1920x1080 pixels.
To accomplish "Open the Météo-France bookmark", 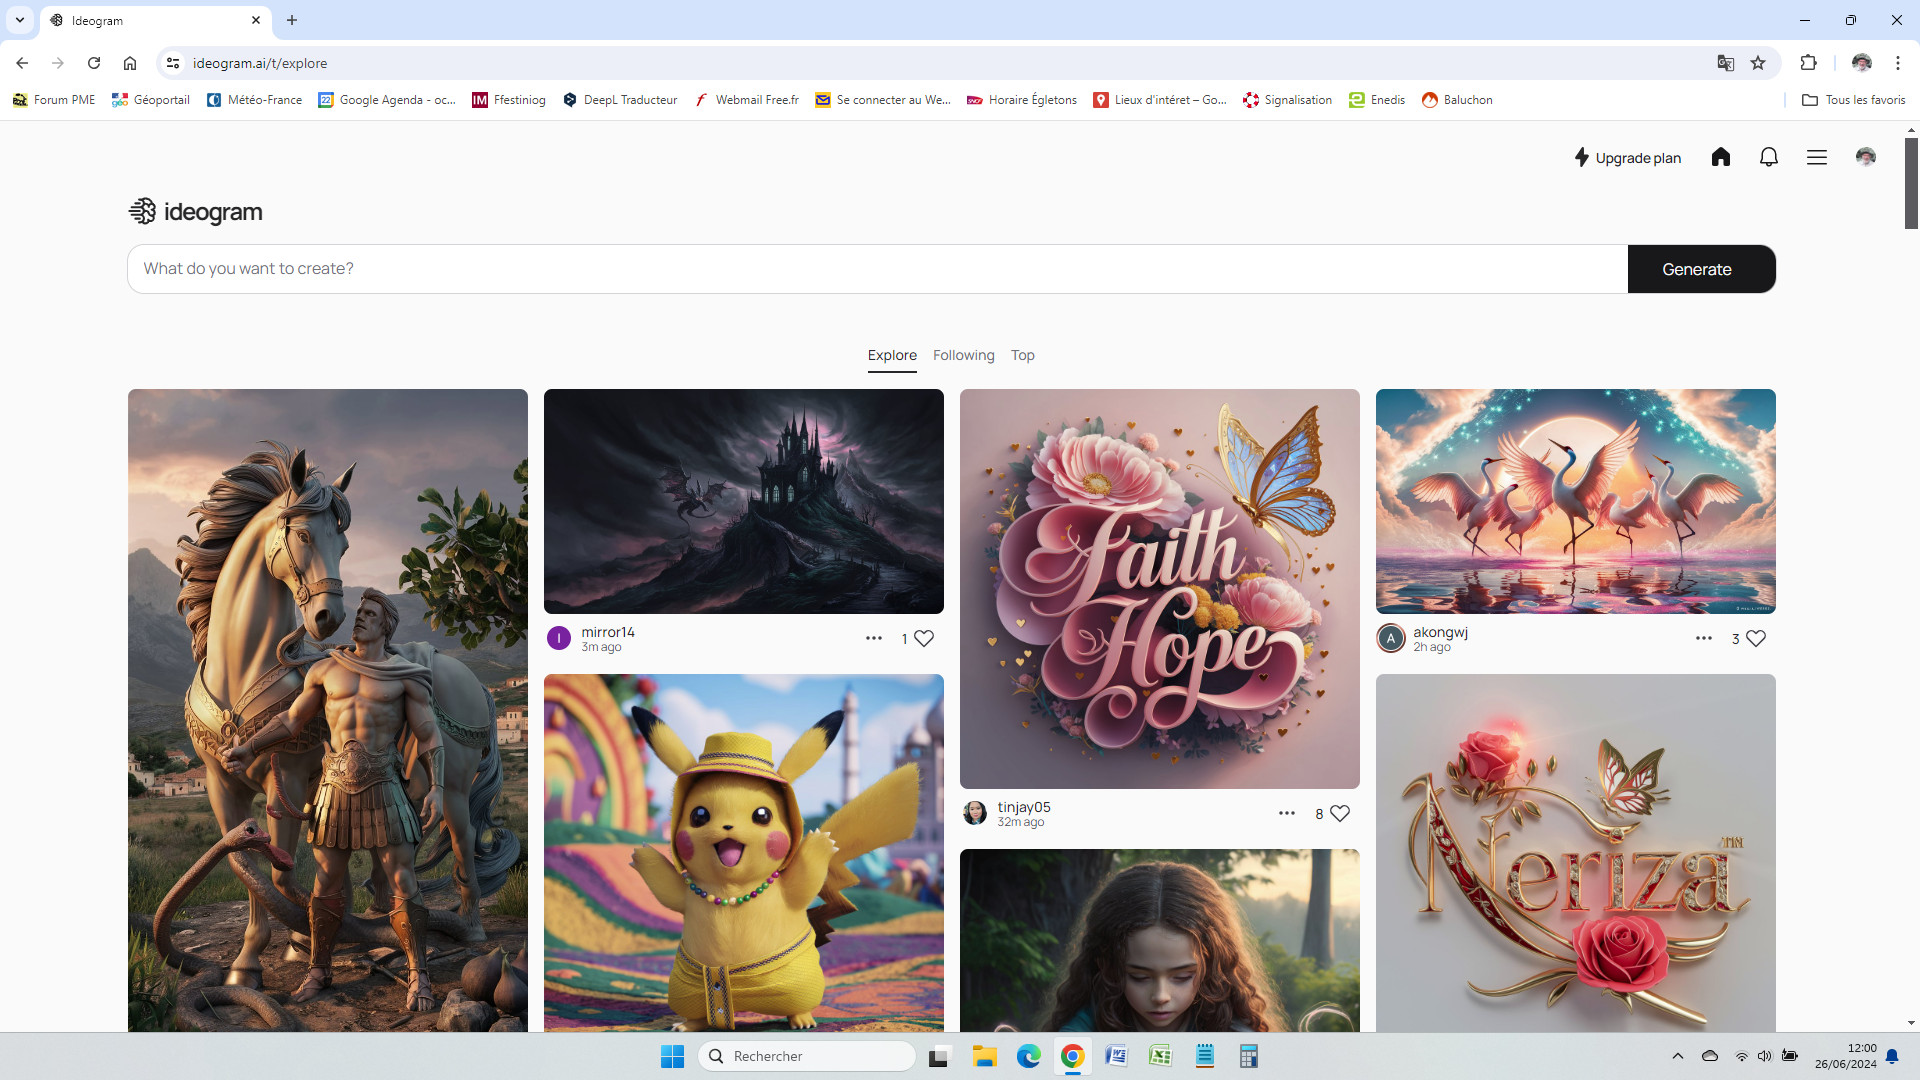I will pos(254,100).
